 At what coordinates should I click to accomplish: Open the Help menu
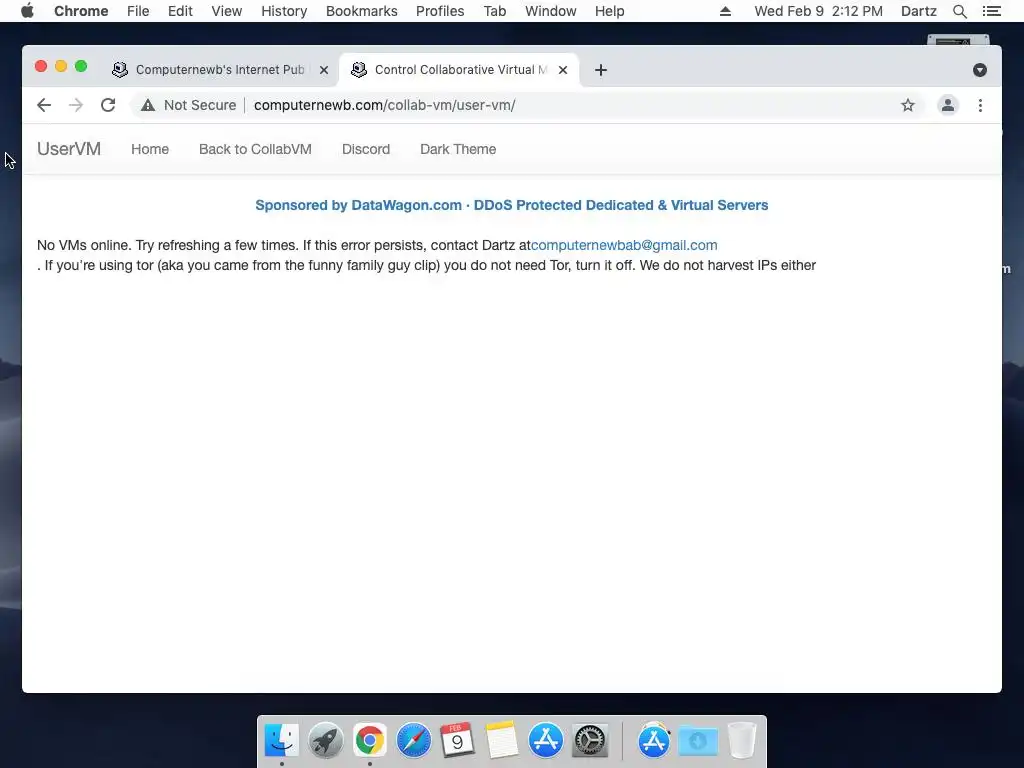point(609,11)
